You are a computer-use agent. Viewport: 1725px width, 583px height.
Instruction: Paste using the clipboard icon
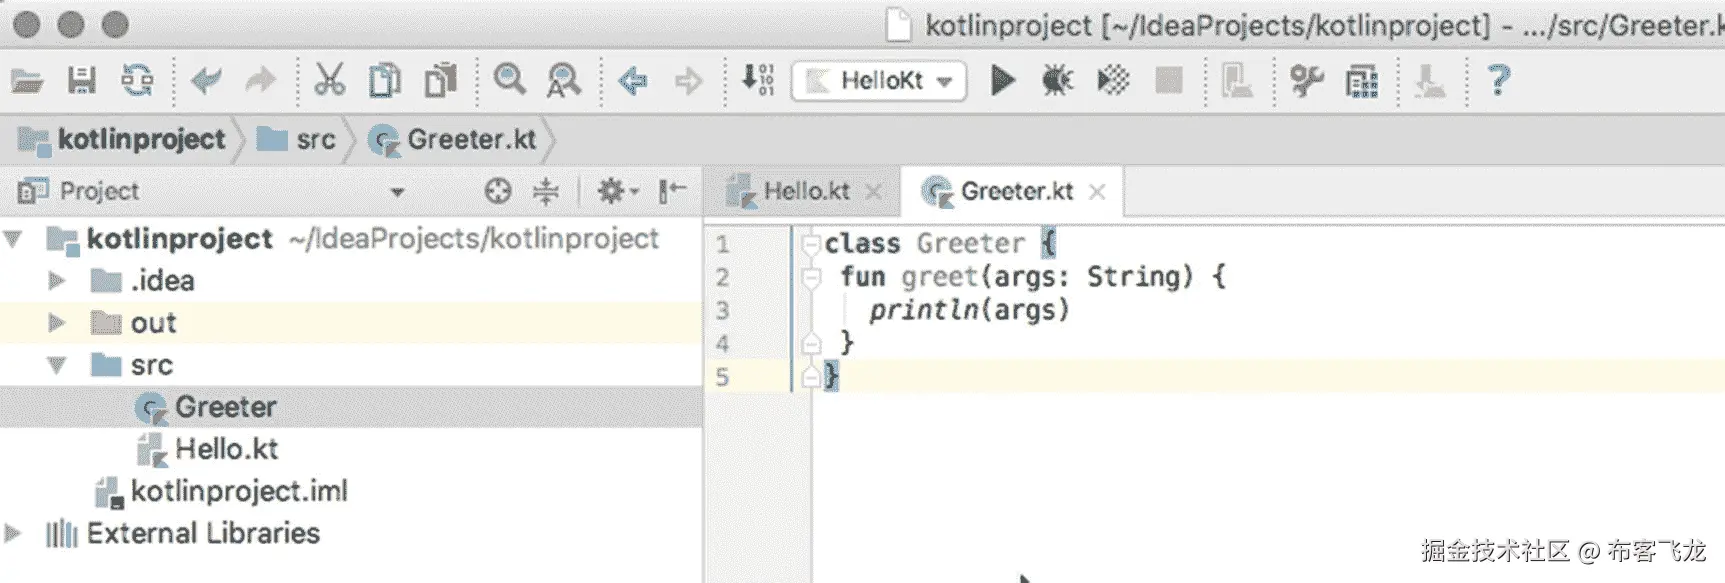tap(440, 80)
